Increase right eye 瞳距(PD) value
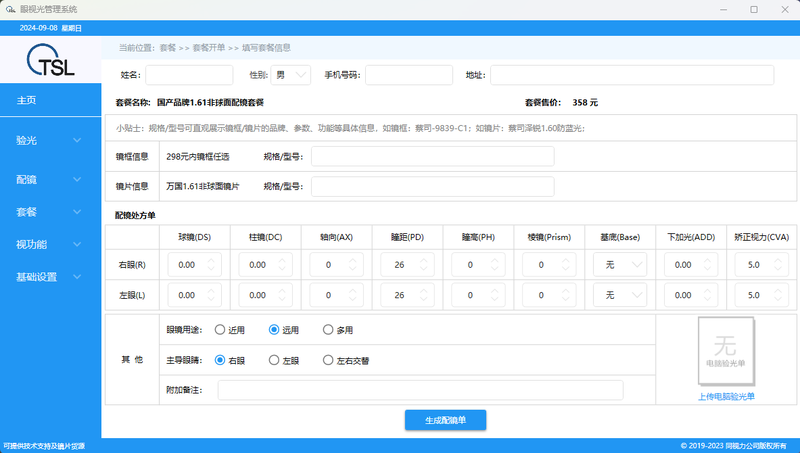800x453 pixels. [x=423, y=261]
